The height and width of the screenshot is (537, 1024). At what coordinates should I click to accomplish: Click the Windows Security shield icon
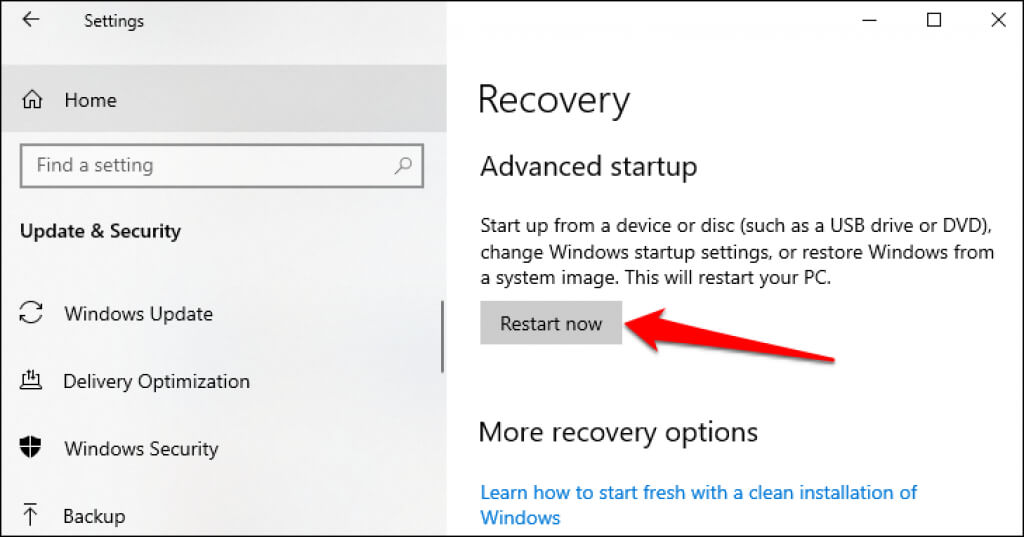31,449
